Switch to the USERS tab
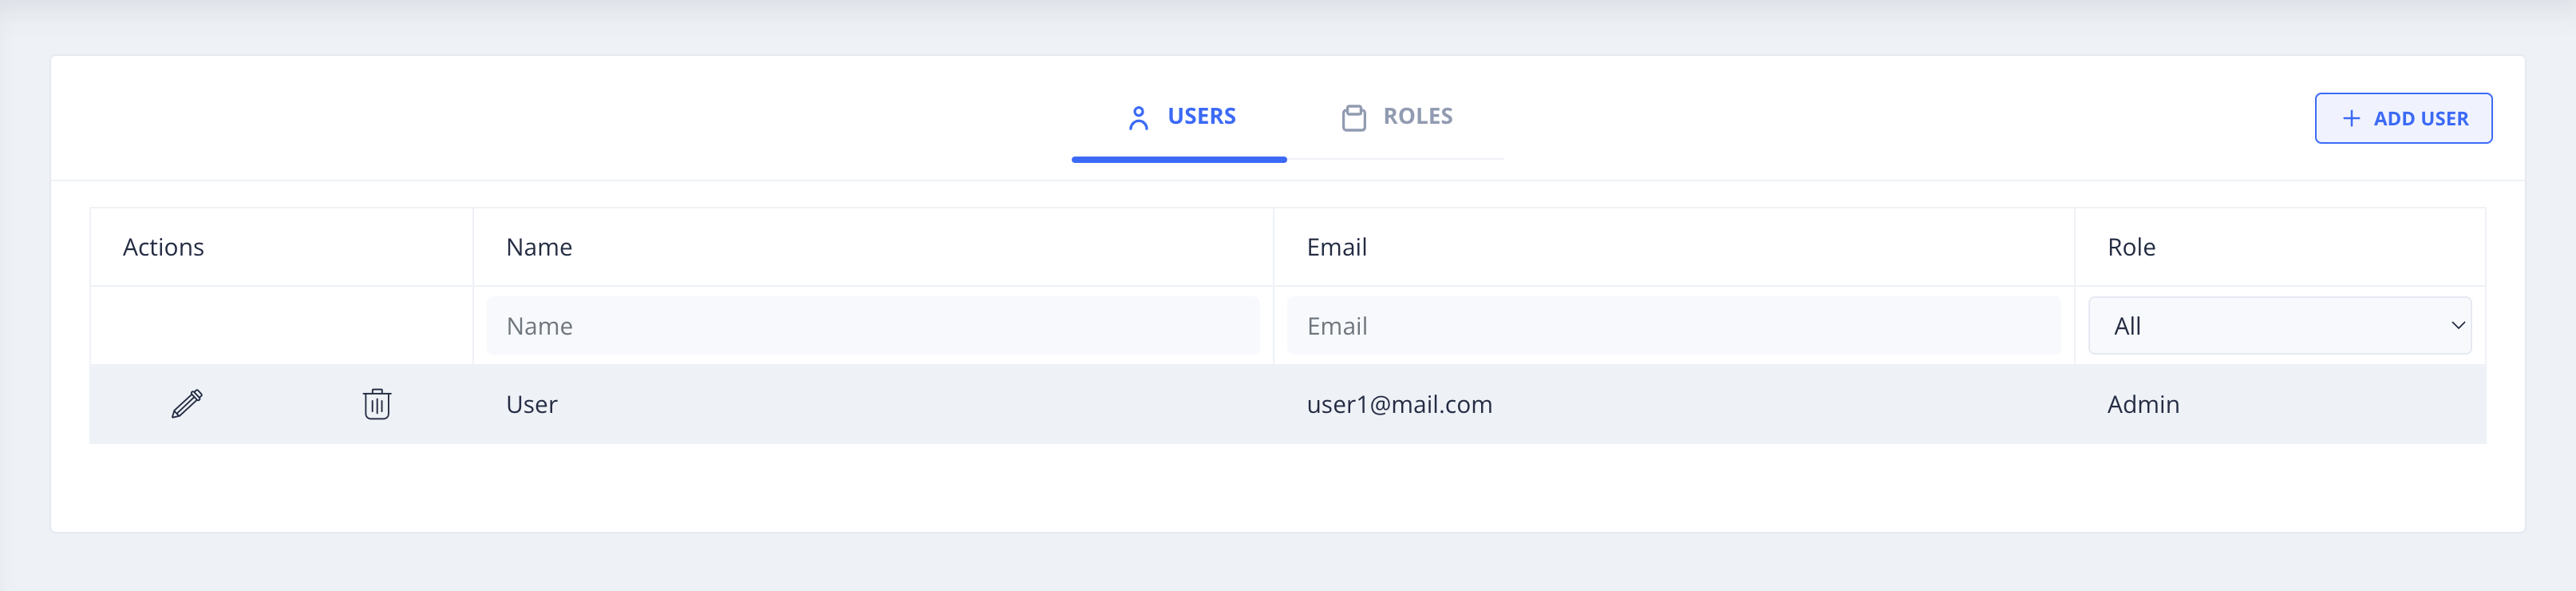The height and width of the screenshot is (591, 2576). [1180, 117]
